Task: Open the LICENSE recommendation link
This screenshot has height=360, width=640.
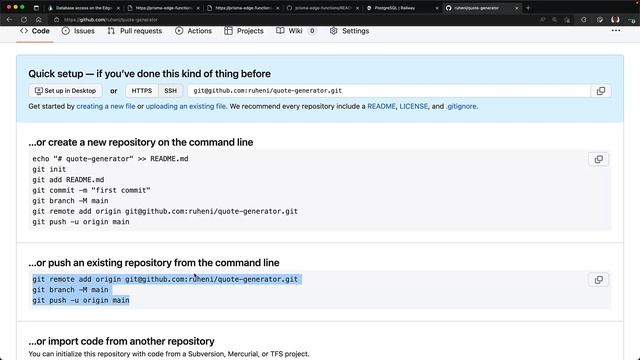Action: [413, 106]
